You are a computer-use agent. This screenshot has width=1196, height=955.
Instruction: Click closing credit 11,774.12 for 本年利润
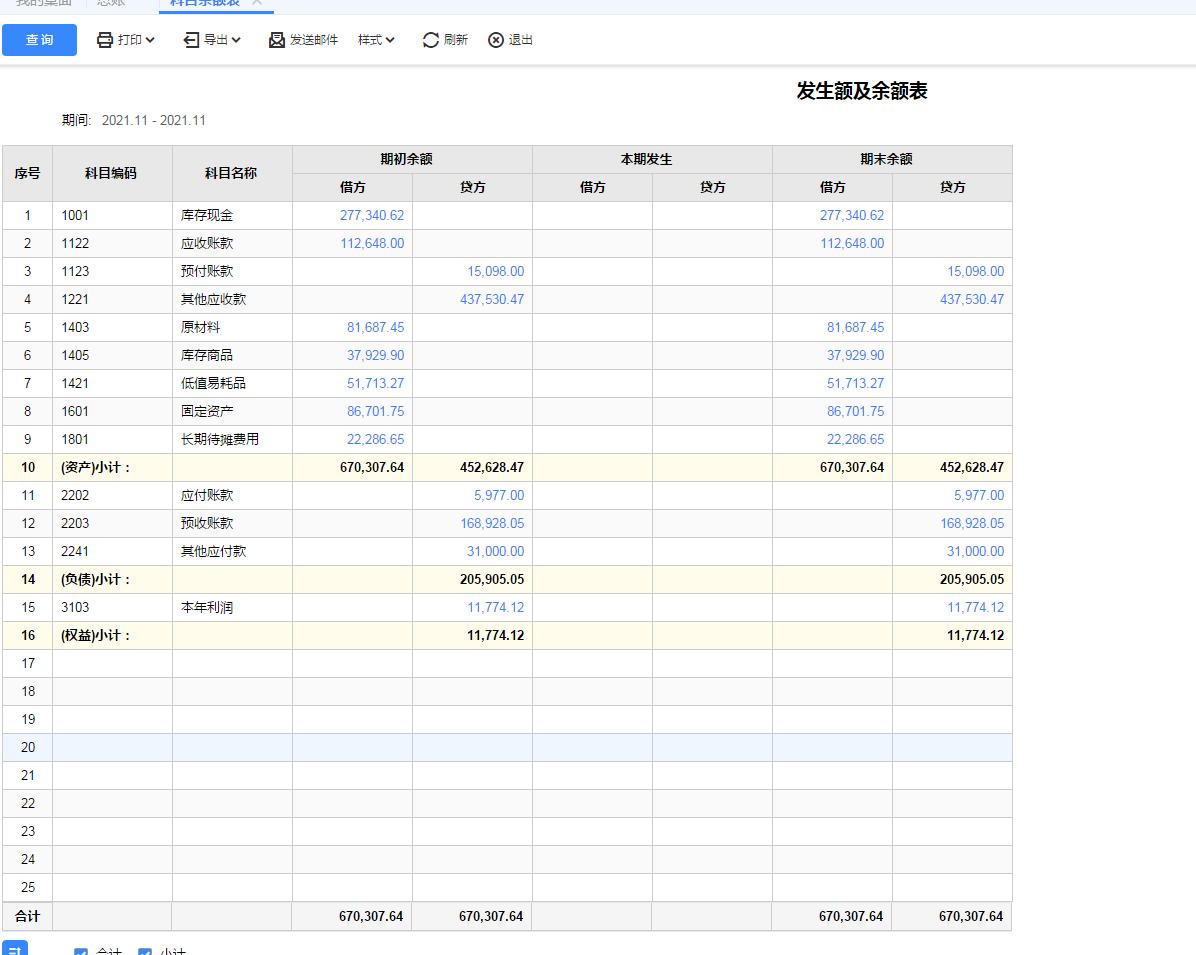976,608
